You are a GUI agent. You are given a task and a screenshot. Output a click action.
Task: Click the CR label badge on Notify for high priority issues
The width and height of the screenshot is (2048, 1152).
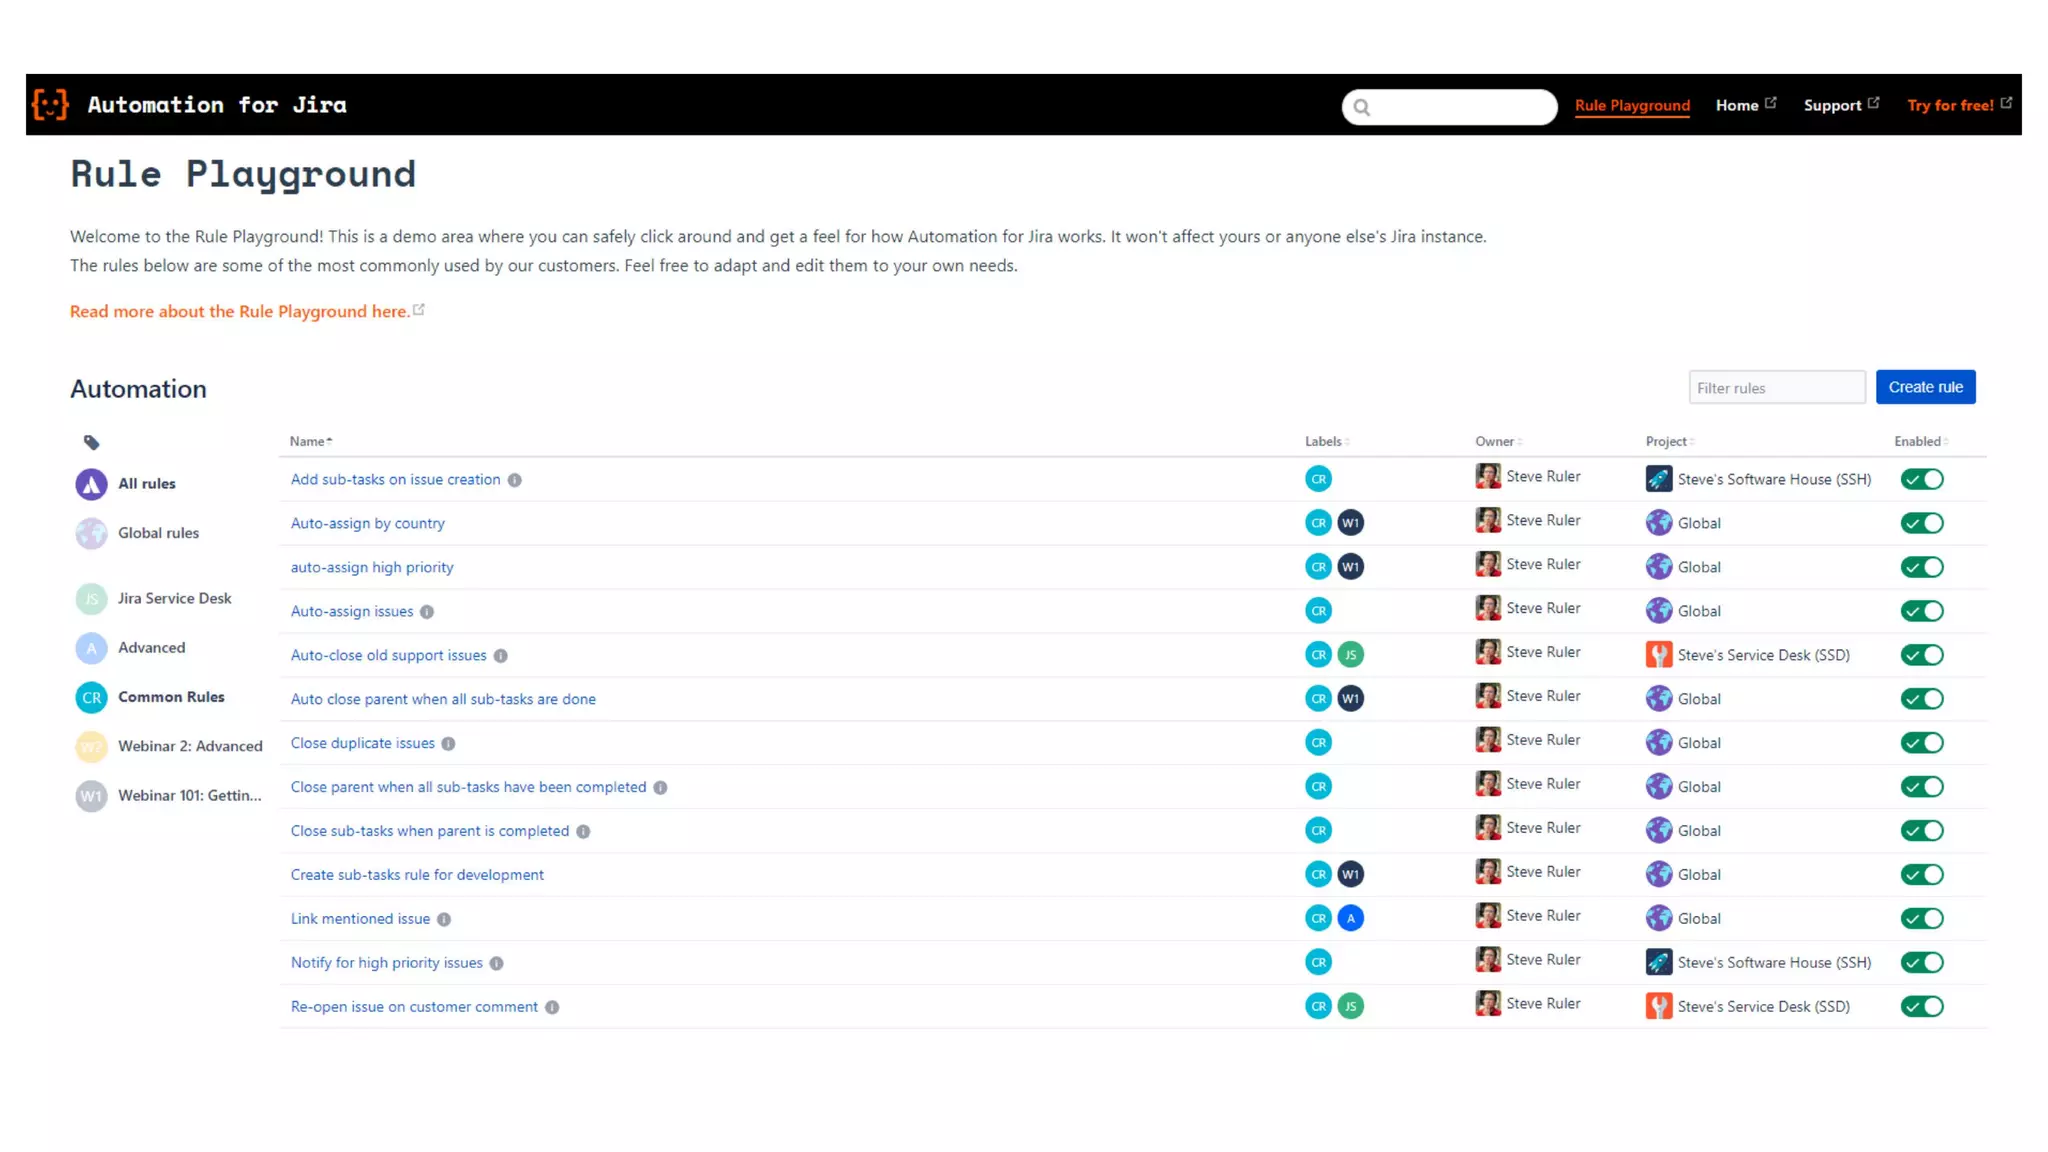coord(1318,962)
